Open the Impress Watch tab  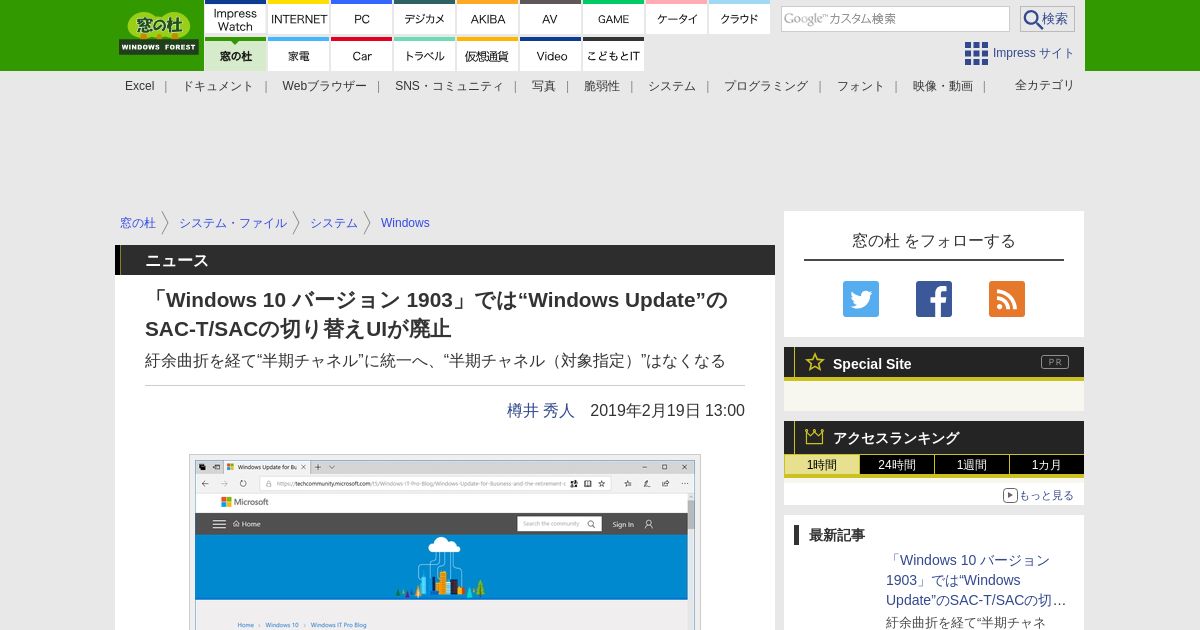(x=236, y=19)
